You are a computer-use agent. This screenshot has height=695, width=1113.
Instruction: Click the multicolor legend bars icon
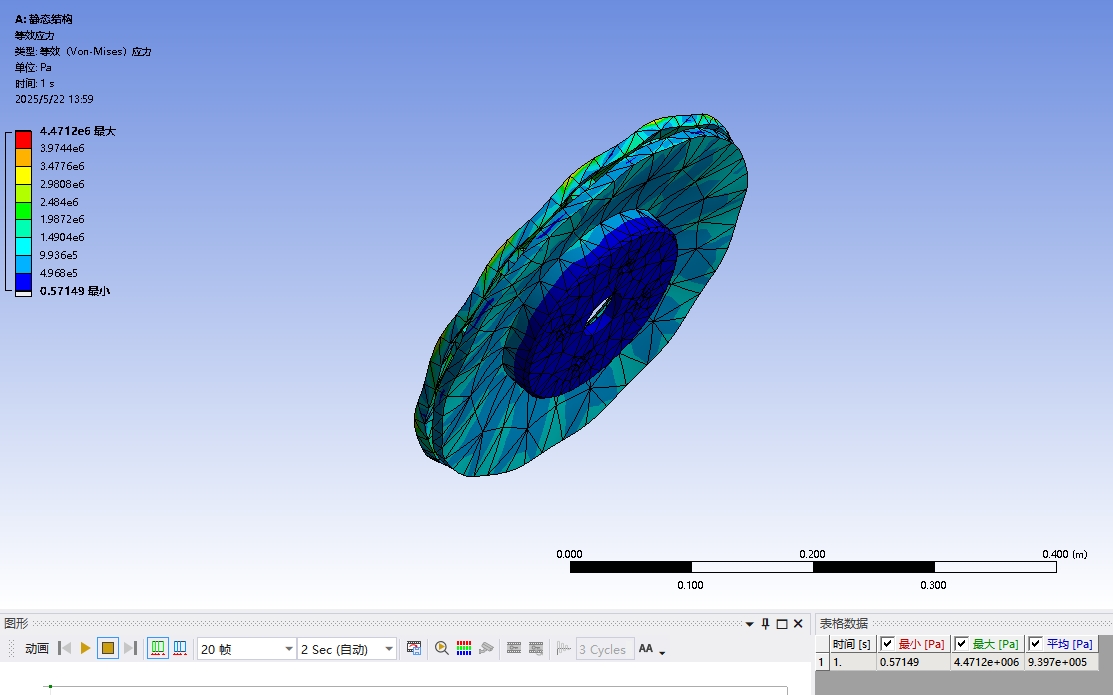(464, 648)
